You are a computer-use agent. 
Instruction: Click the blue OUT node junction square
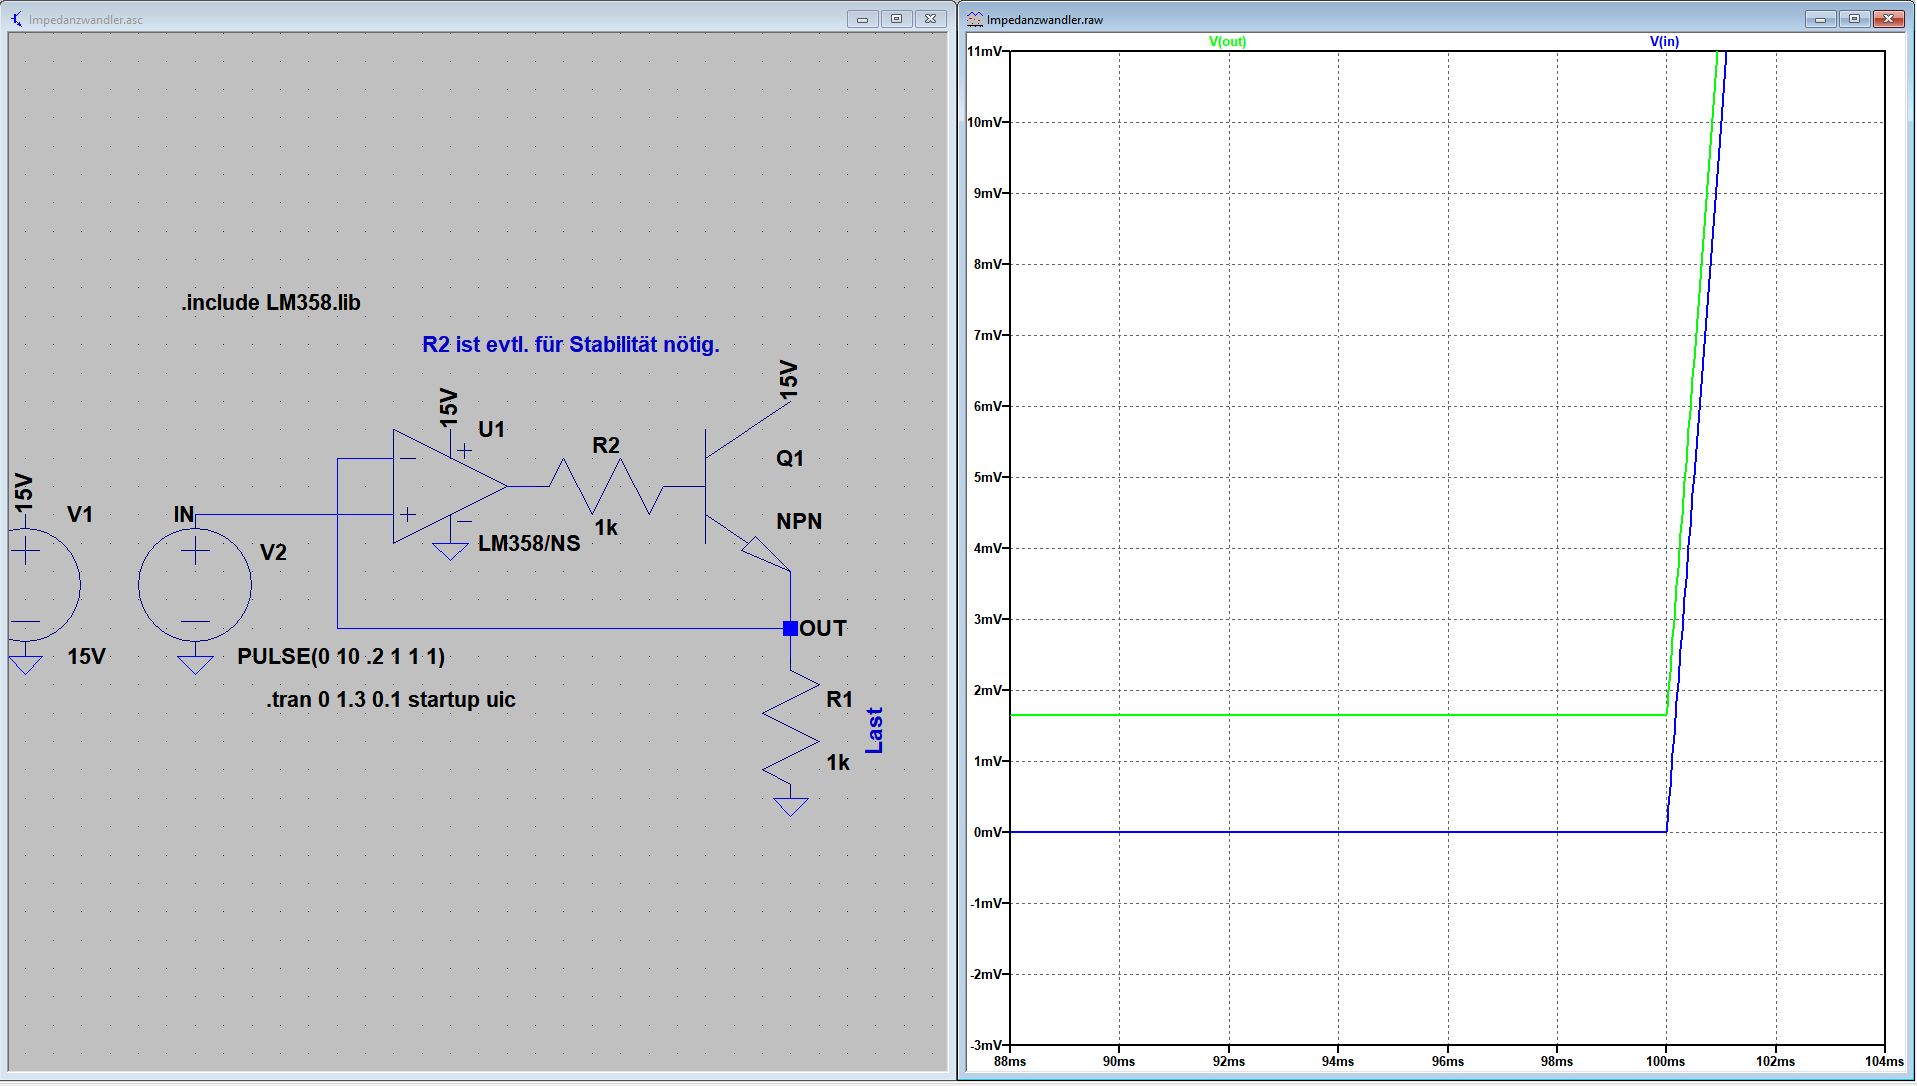click(x=791, y=629)
